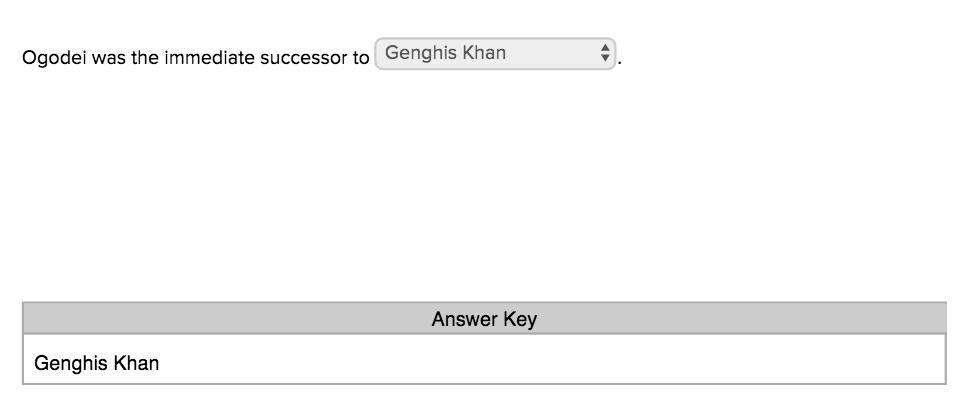This screenshot has height=414, width=974.
Task: Click the word 'Genghis' in the answer row
Action: click(71, 363)
